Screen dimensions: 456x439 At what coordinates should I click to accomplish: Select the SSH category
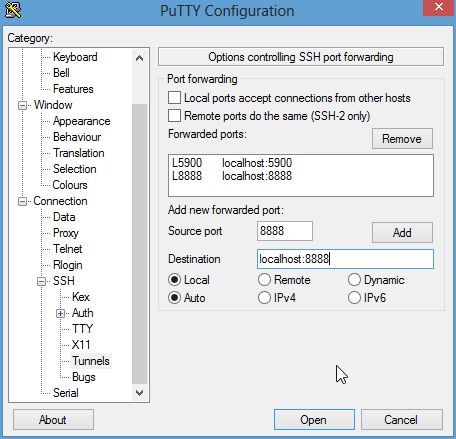64,281
